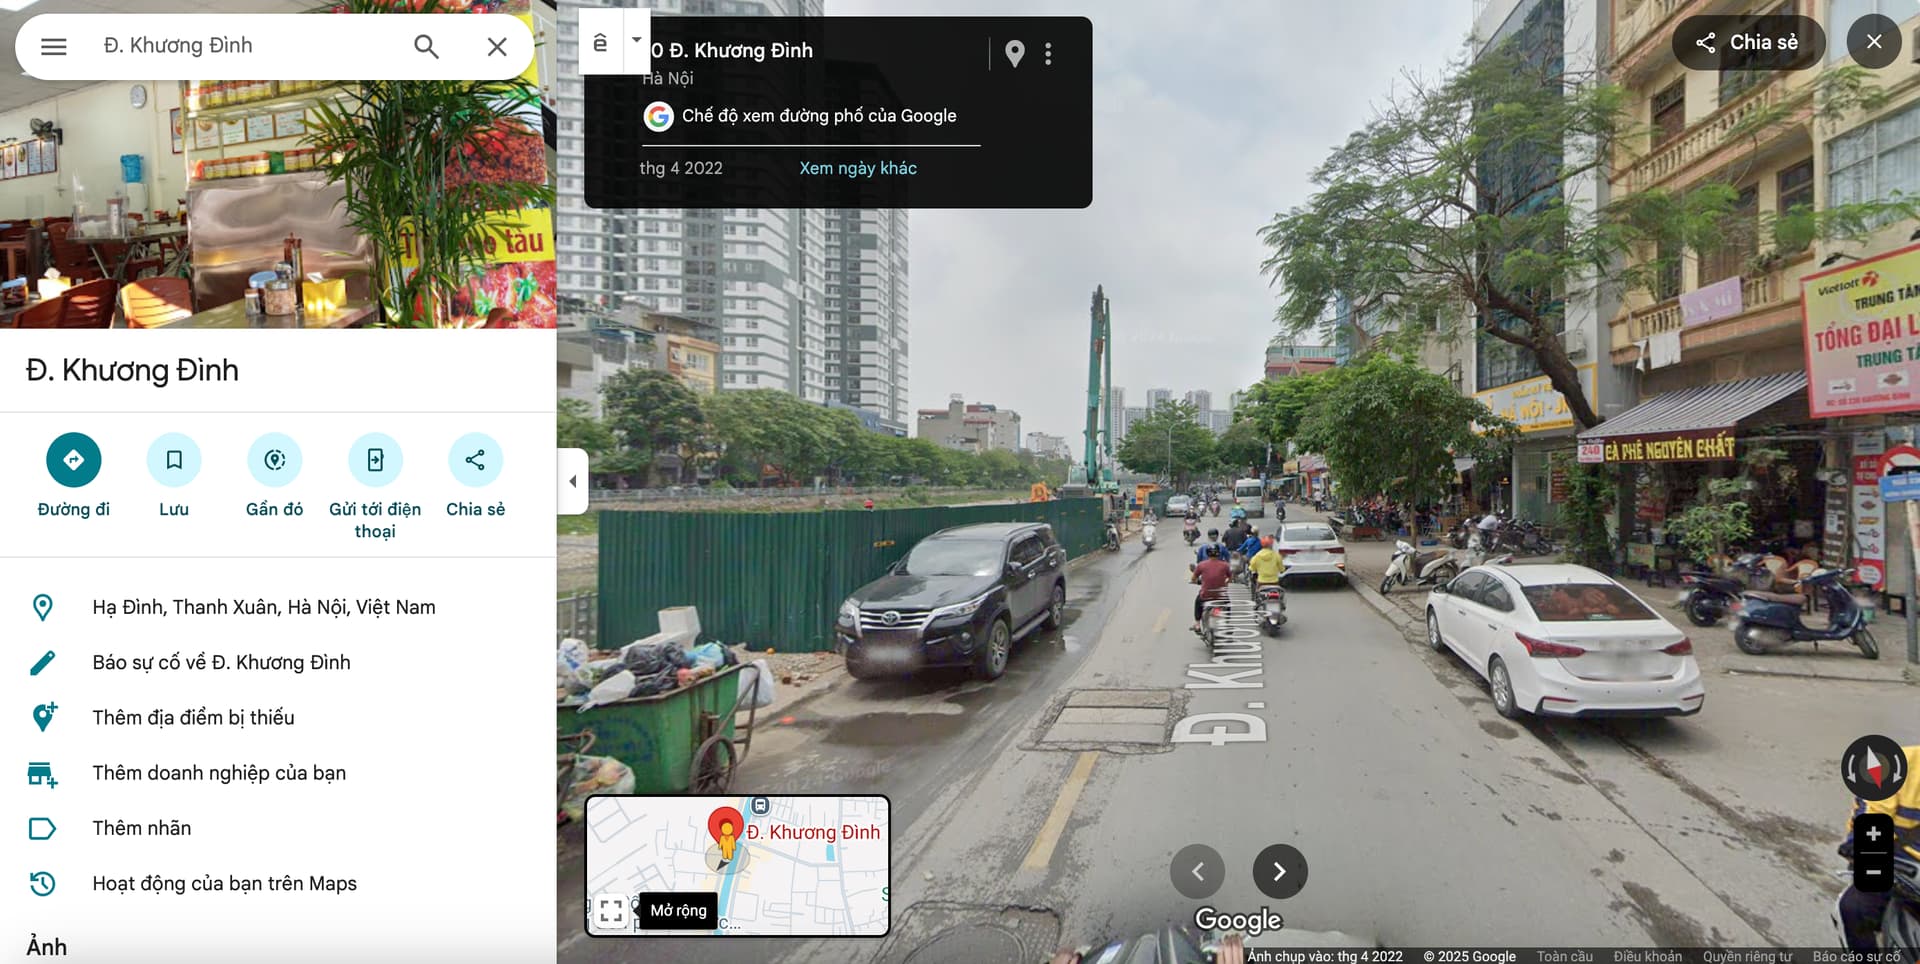Click Chia sẻ icon in side panel
Viewport: 1920px width, 964px height.
(475, 460)
